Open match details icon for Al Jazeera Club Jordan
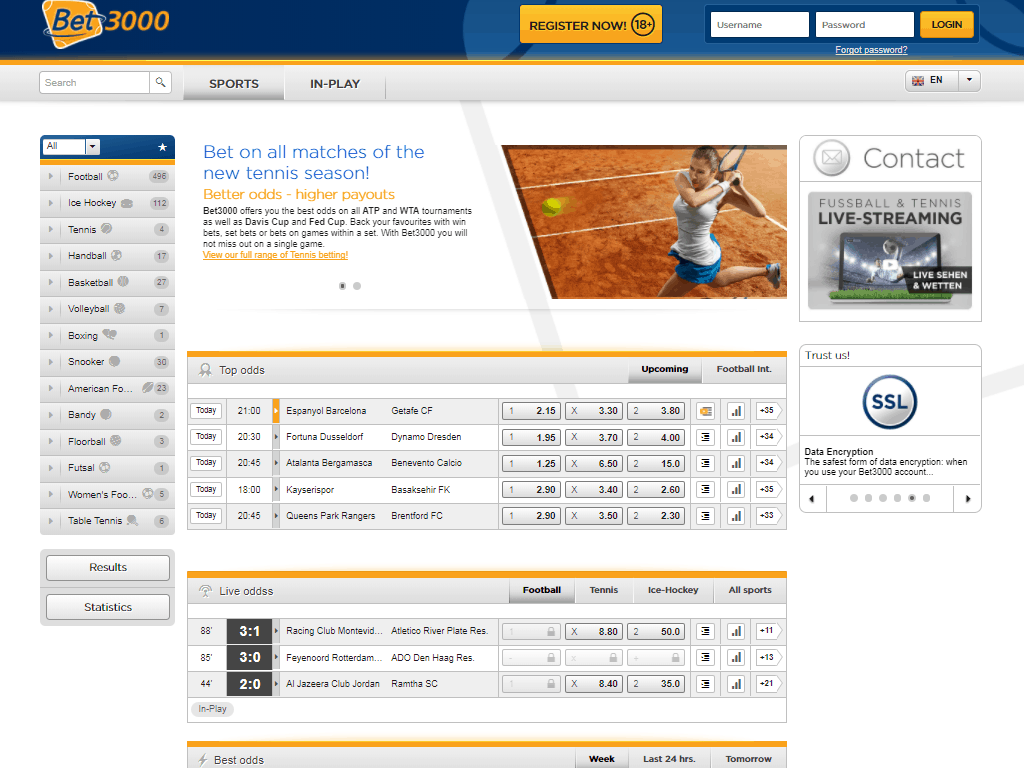The height and width of the screenshot is (768, 1024). 705,684
